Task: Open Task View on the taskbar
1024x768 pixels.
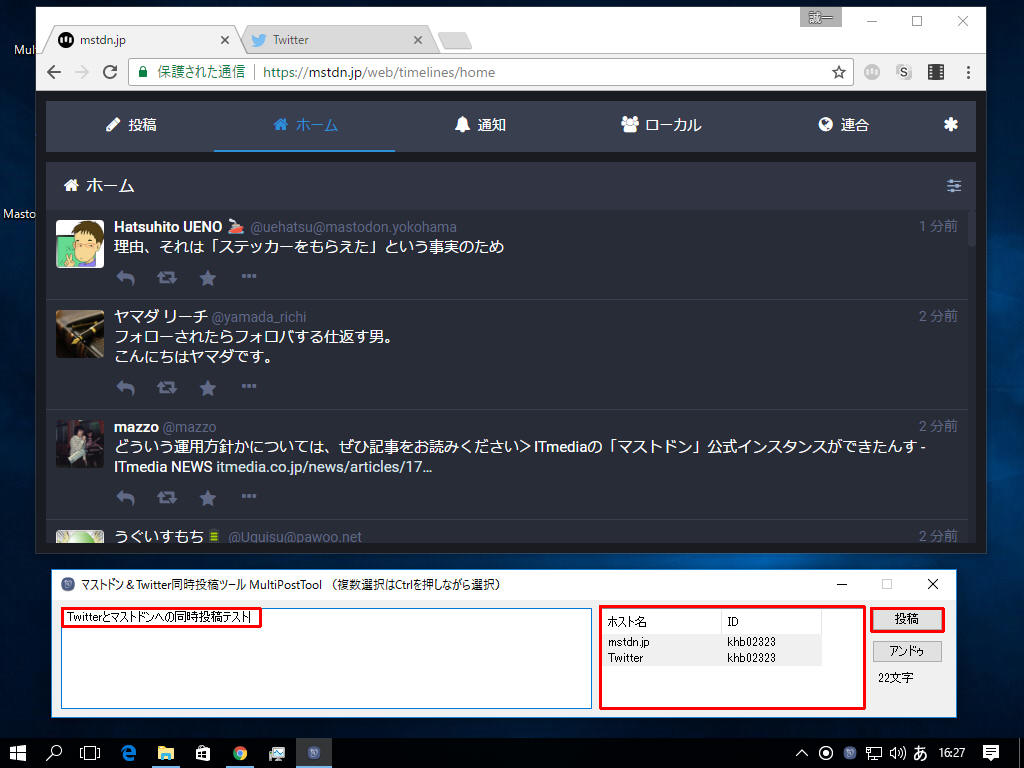Action: 90,753
